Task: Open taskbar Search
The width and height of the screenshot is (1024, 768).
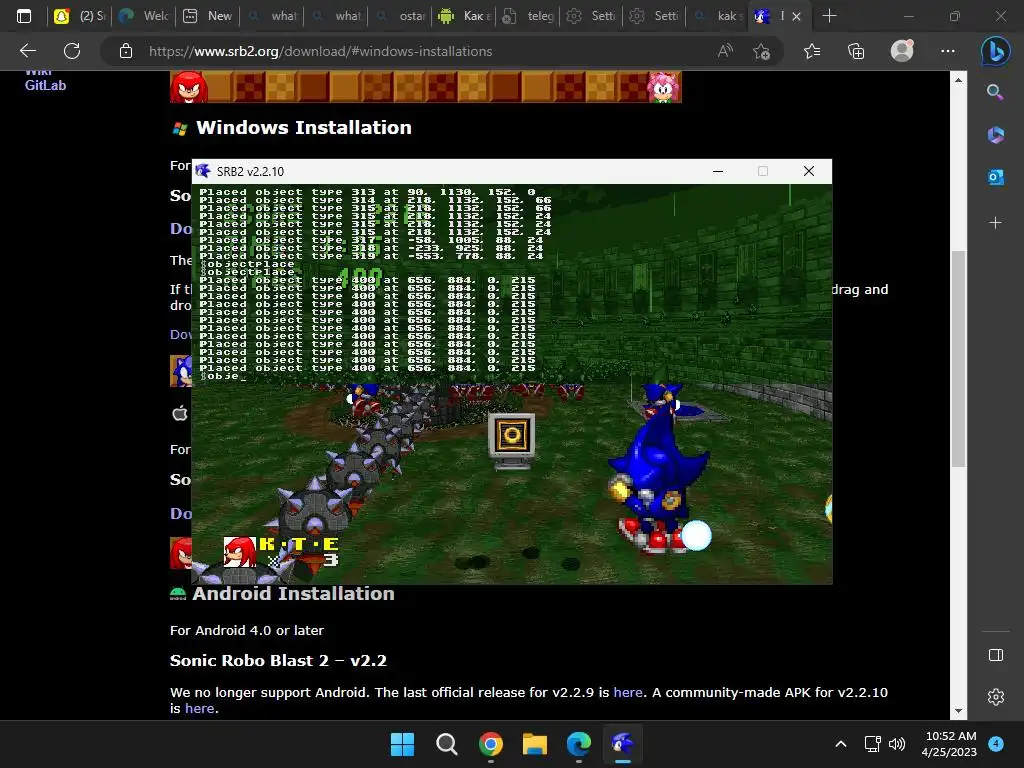Action: tap(447, 744)
